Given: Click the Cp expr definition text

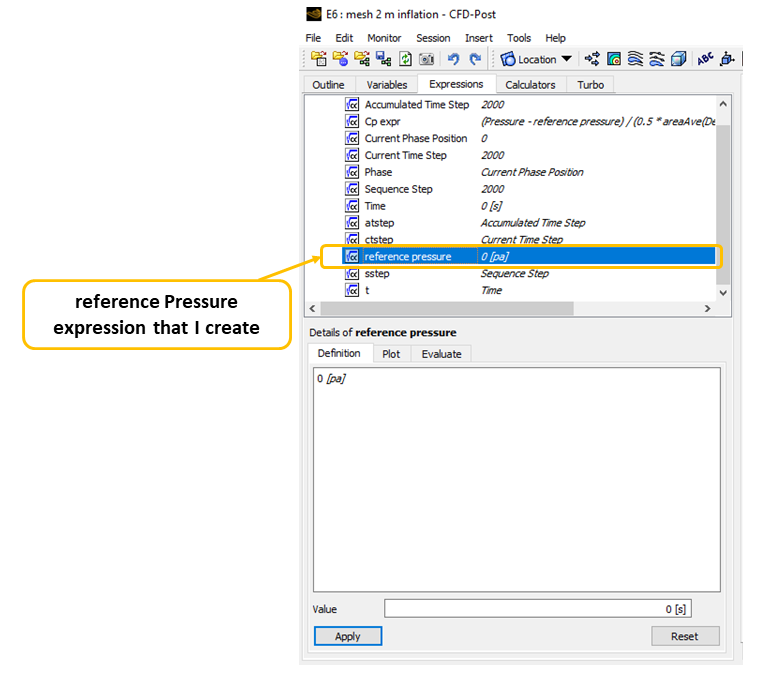Looking at the screenshot, I should tap(598, 122).
